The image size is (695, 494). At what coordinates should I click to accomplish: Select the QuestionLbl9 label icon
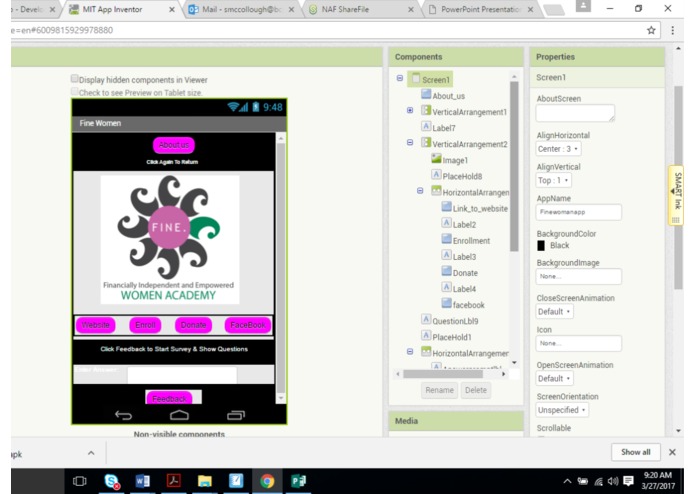click(426, 319)
